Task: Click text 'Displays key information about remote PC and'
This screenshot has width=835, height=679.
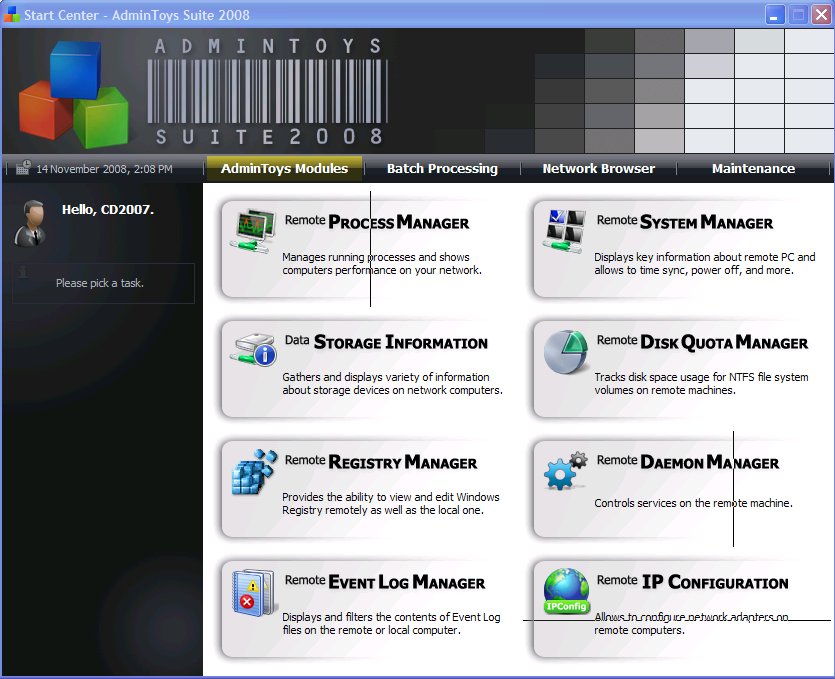Action: [x=705, y=257]
